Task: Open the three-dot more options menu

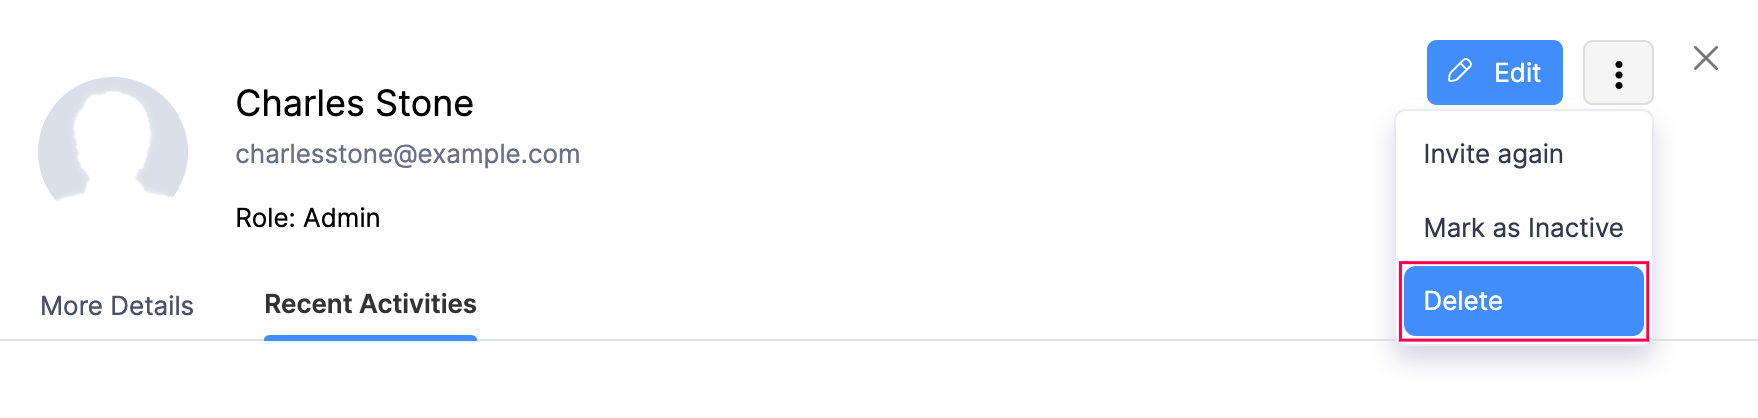Action: click(1618, 73)
